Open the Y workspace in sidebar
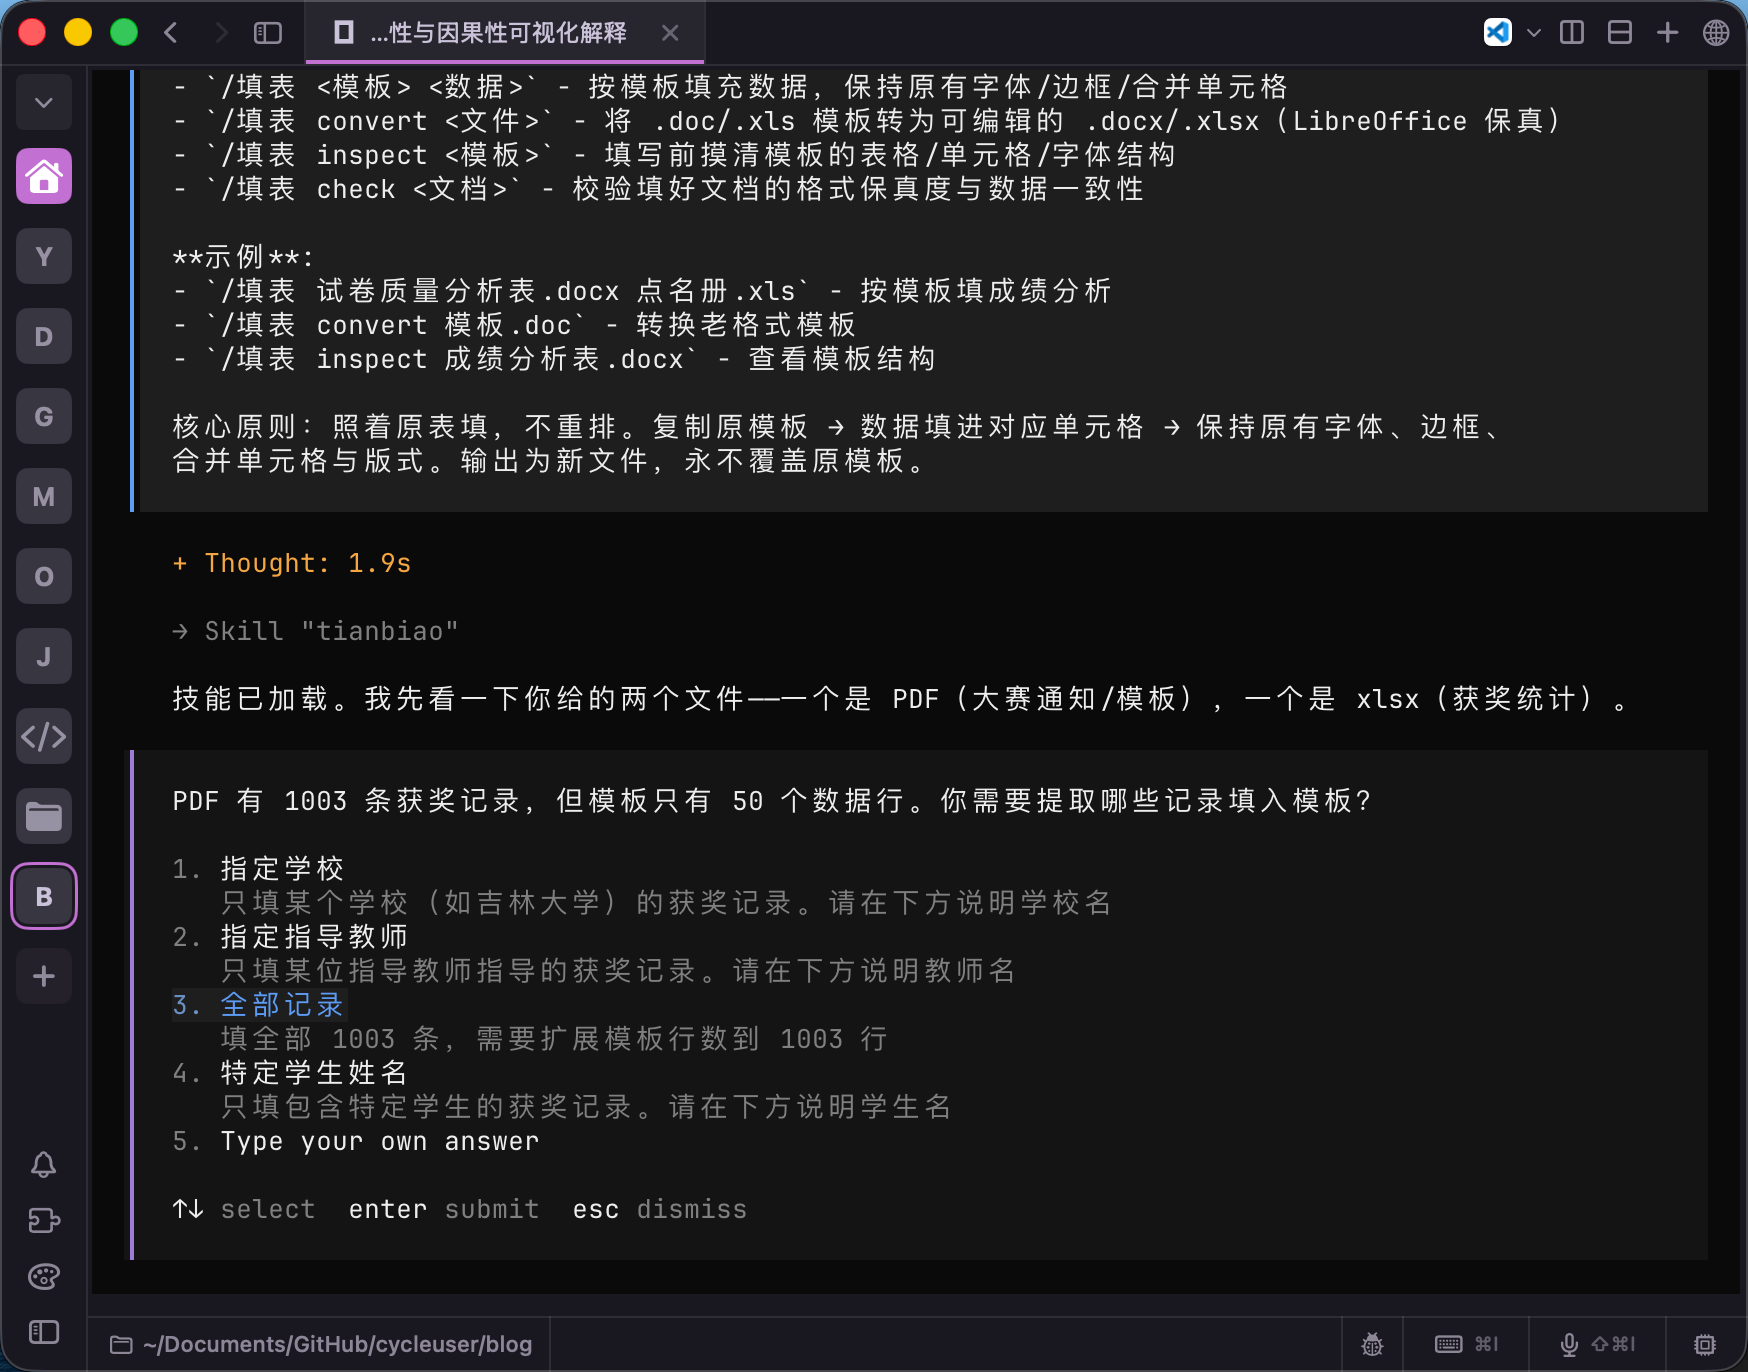Viewport: 1748px width, 1372px height. (44, 257)
